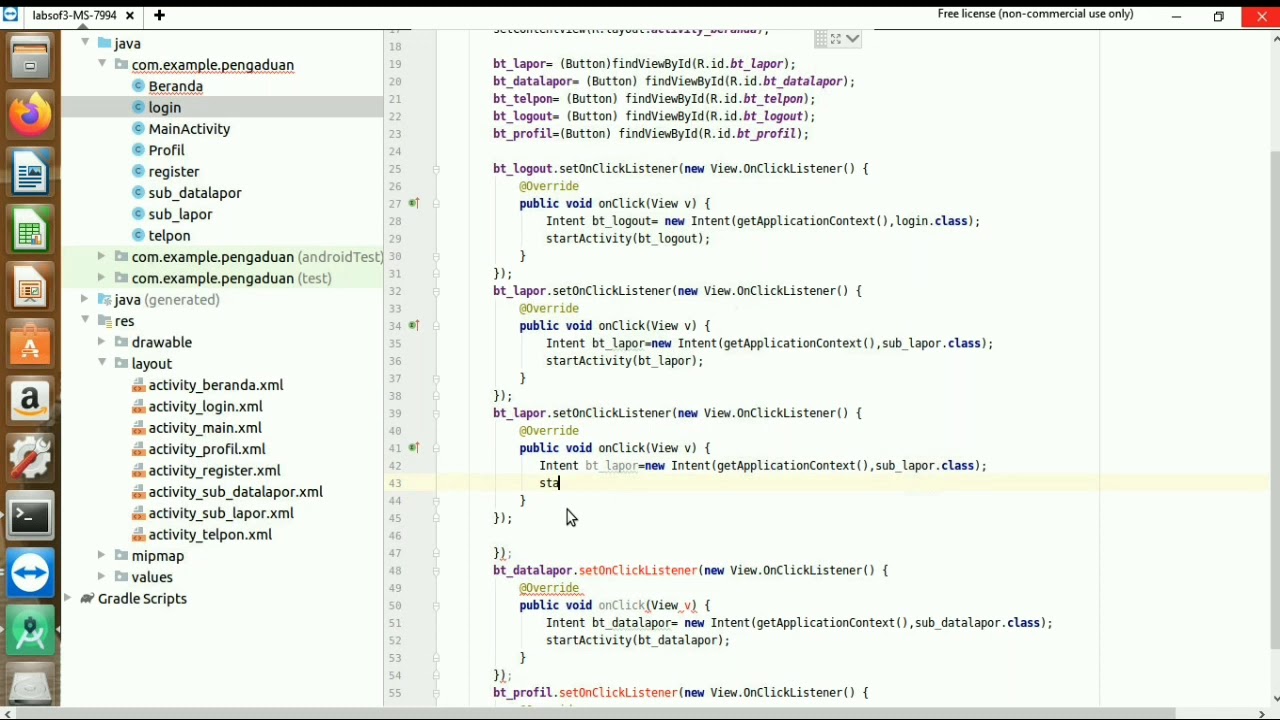
Task: Expand the drawable folder
Action: [102, 342]
